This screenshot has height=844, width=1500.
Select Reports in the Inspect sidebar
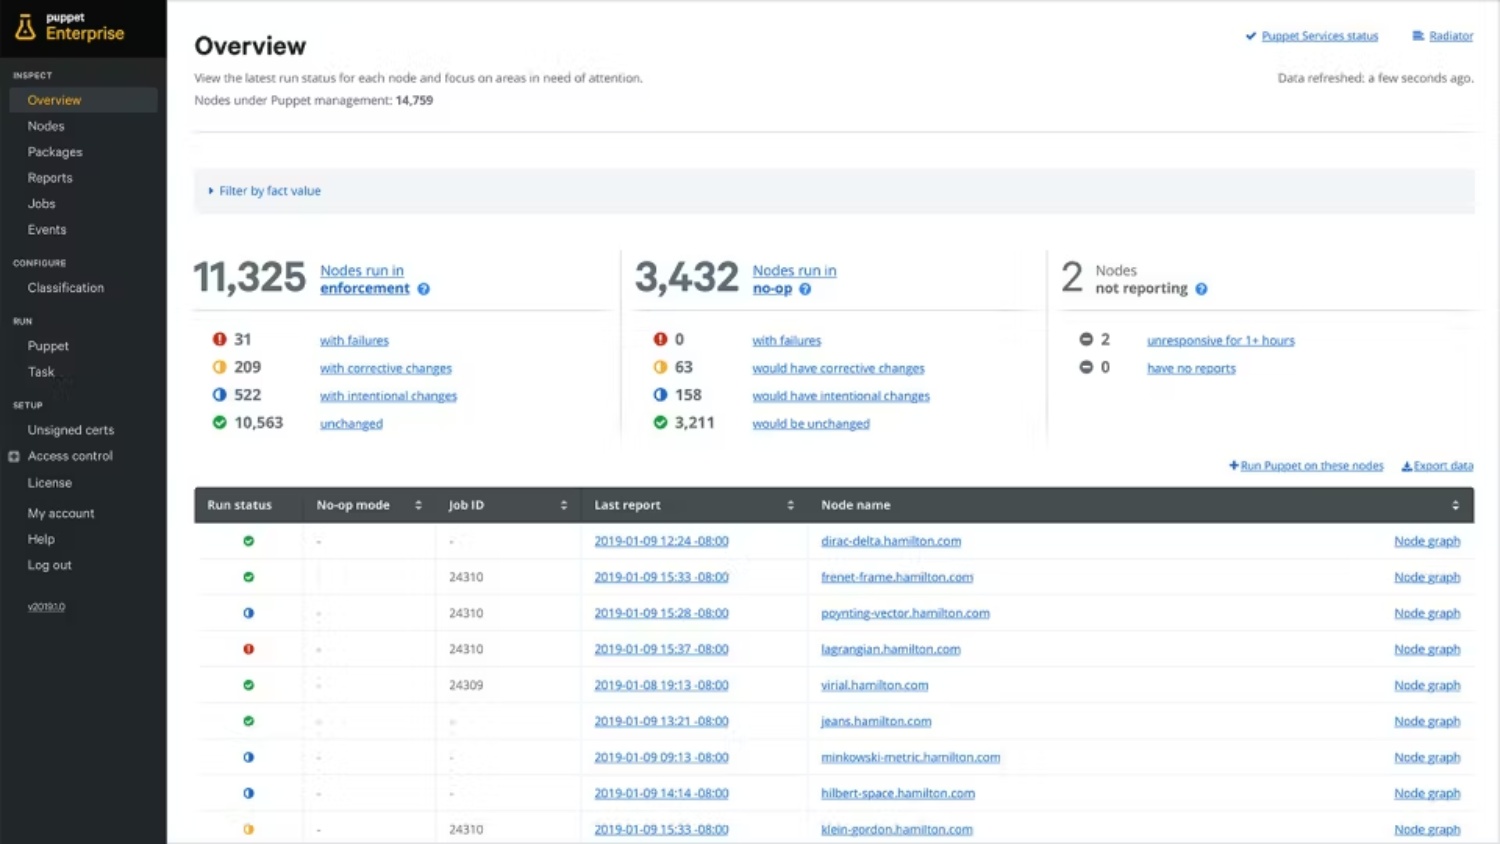pos(50,177)
